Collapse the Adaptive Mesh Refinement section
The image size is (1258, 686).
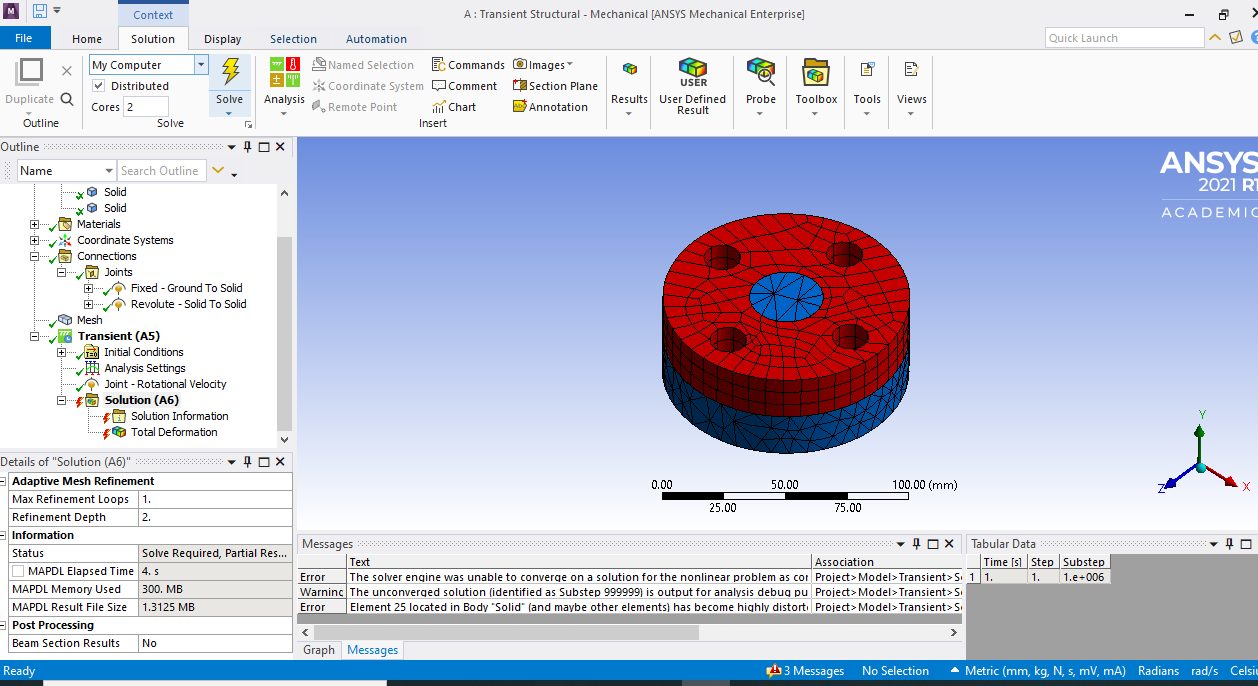click(x=4, y=481)
